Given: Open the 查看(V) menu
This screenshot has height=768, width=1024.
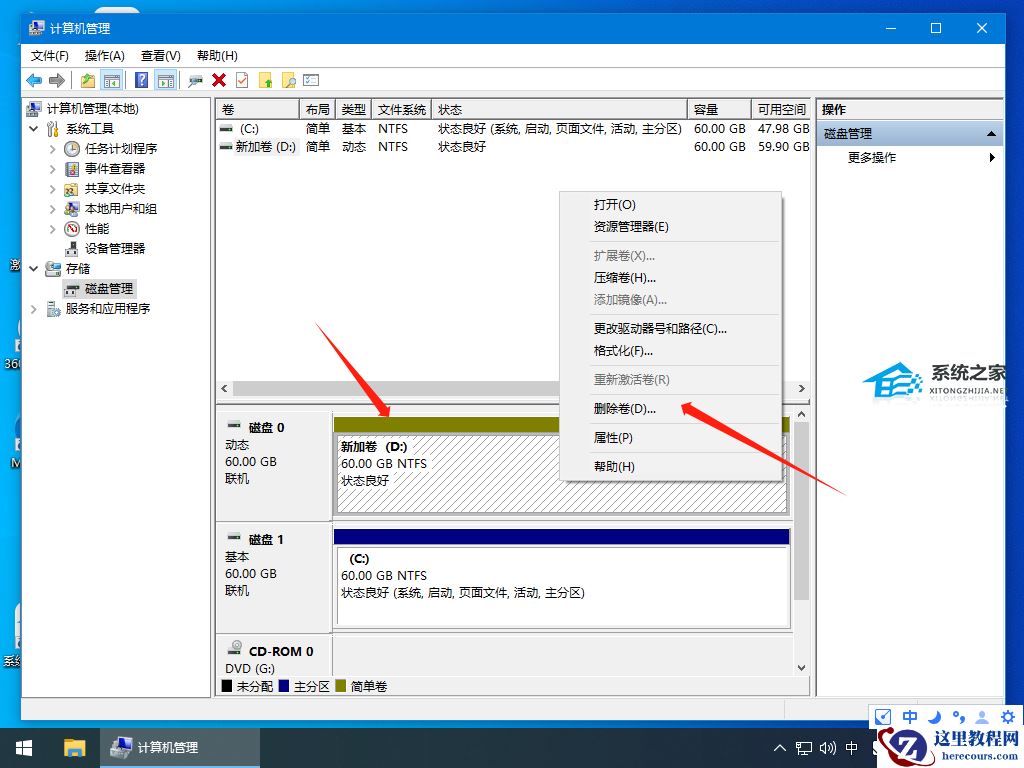Looking at the screenshot, I should [159, 55].
